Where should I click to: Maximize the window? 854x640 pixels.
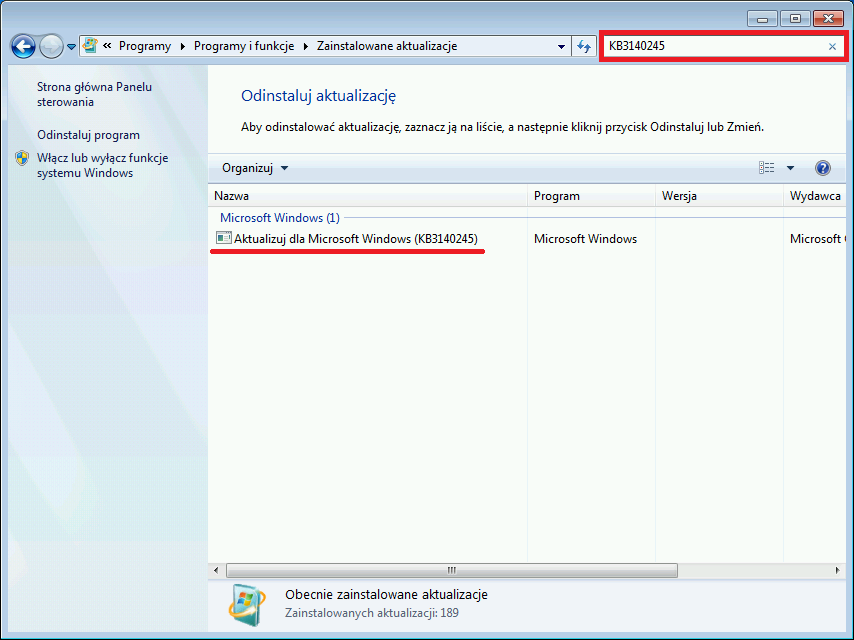tap(795, 19)
